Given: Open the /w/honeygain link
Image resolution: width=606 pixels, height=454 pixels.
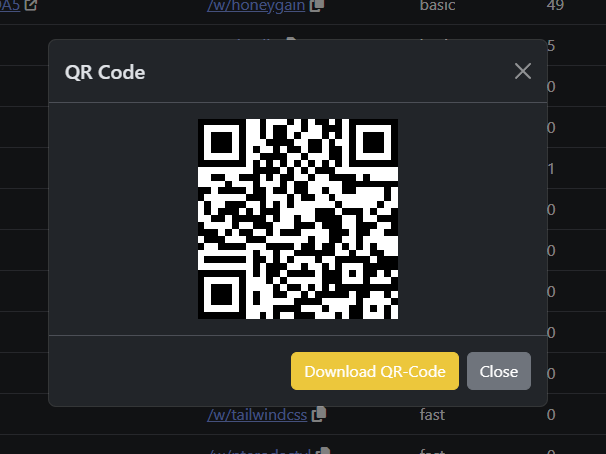Looking at the screenshot, I should [x=256, y=5].
